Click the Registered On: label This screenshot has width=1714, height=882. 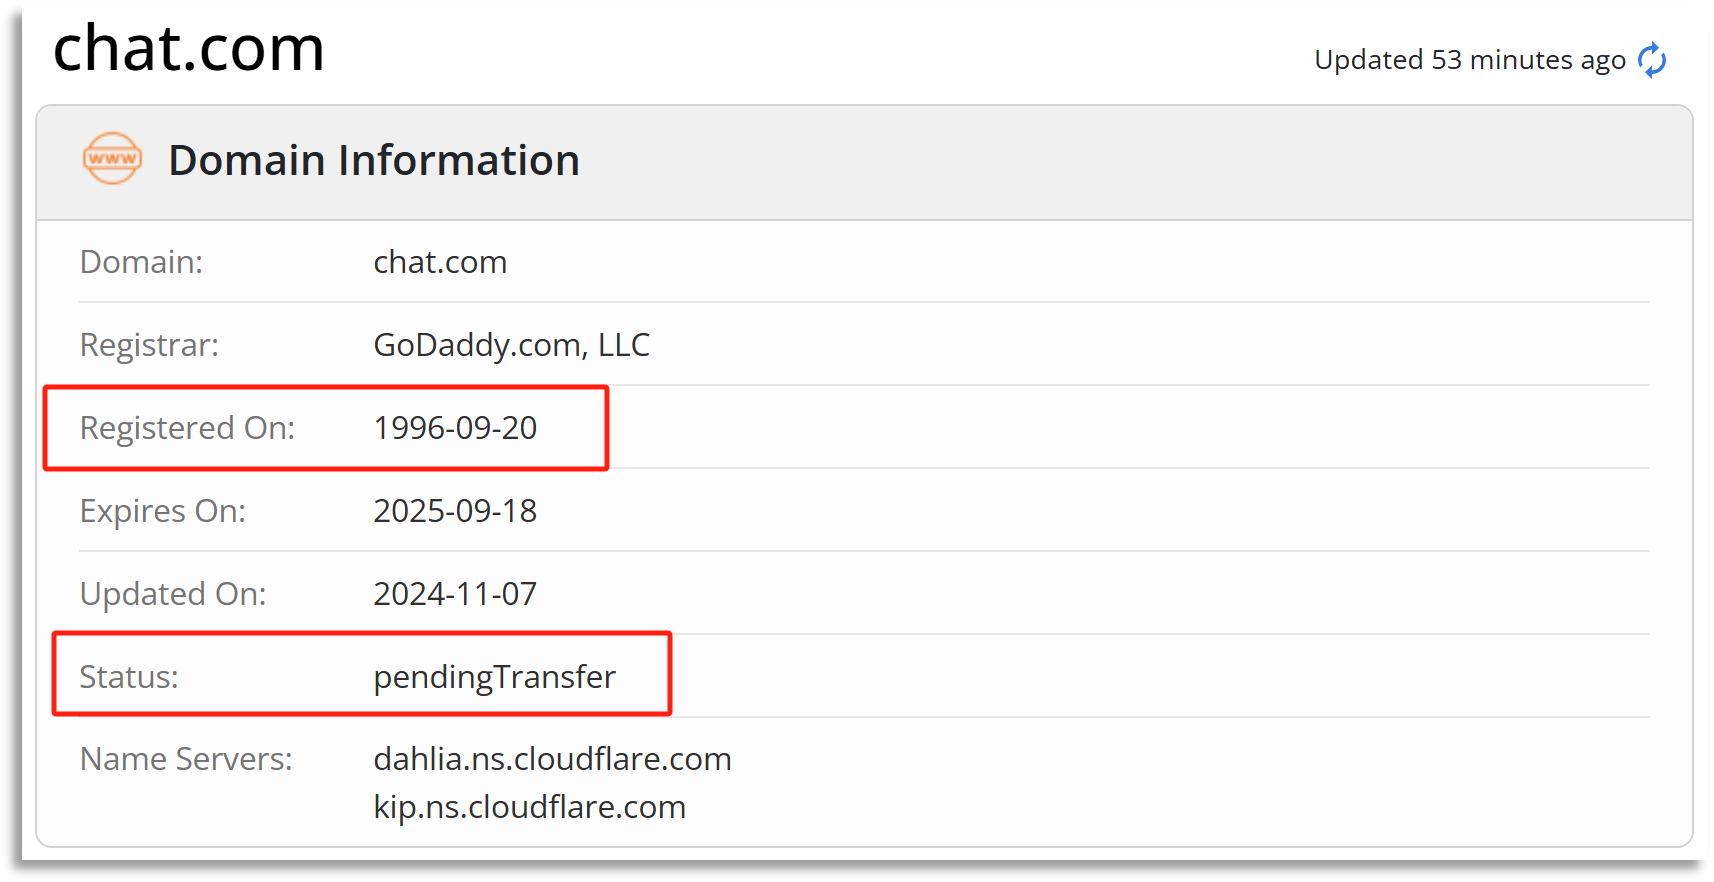pyautogui.click(x=187, y=428)
